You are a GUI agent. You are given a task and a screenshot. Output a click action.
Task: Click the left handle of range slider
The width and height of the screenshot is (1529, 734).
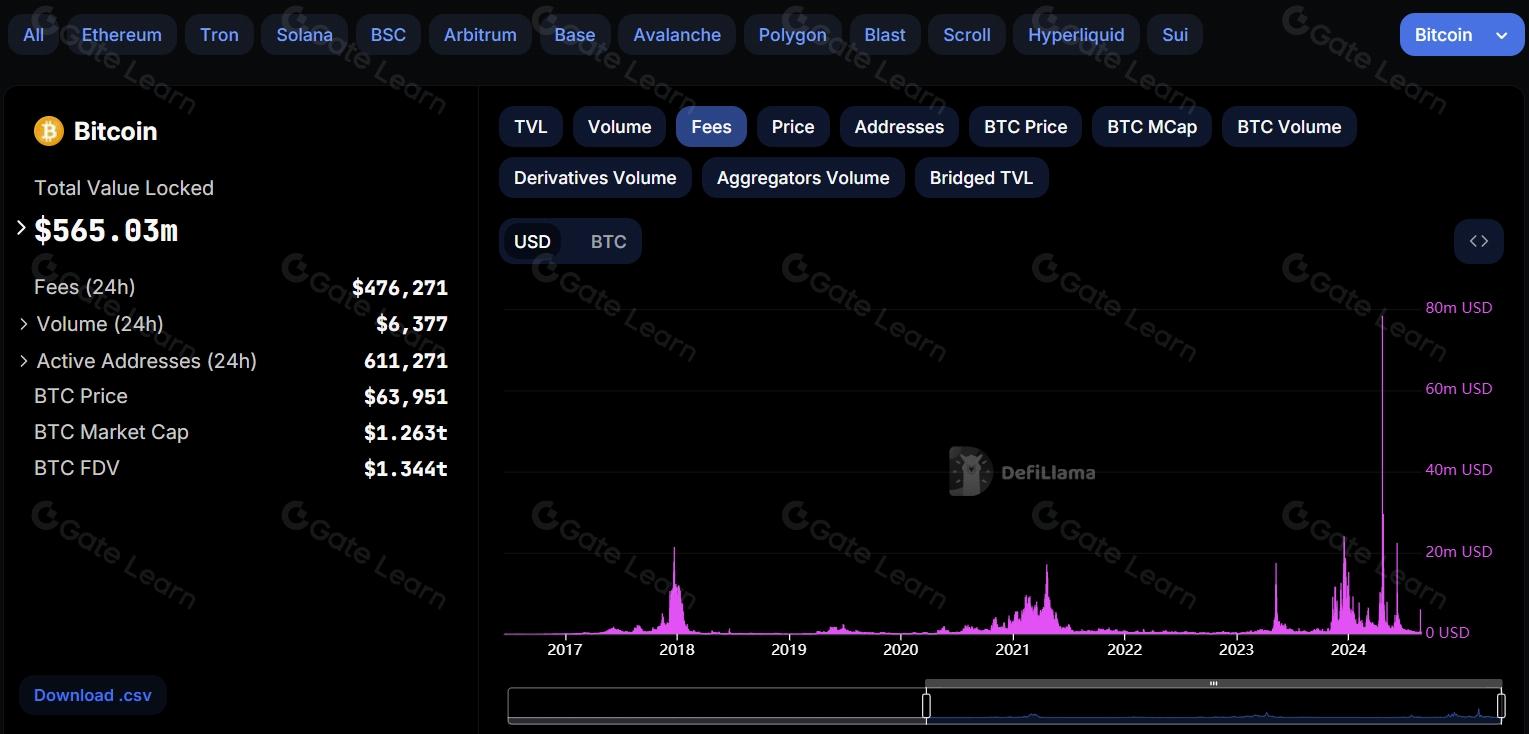tap(926, 706)
